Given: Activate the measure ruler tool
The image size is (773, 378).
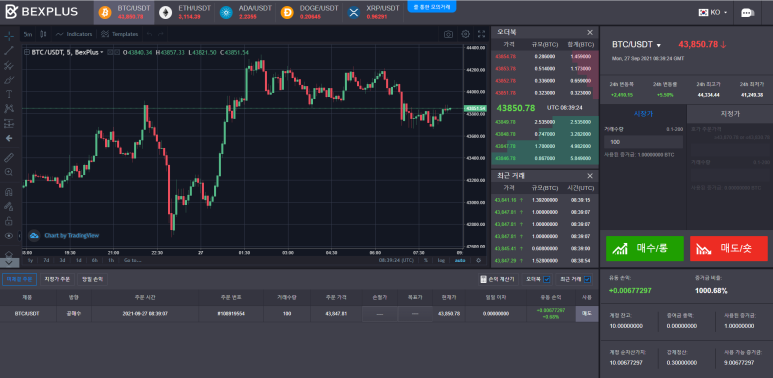Looking at the screenshot, I should pyautogui.click(x=9, y=158).
